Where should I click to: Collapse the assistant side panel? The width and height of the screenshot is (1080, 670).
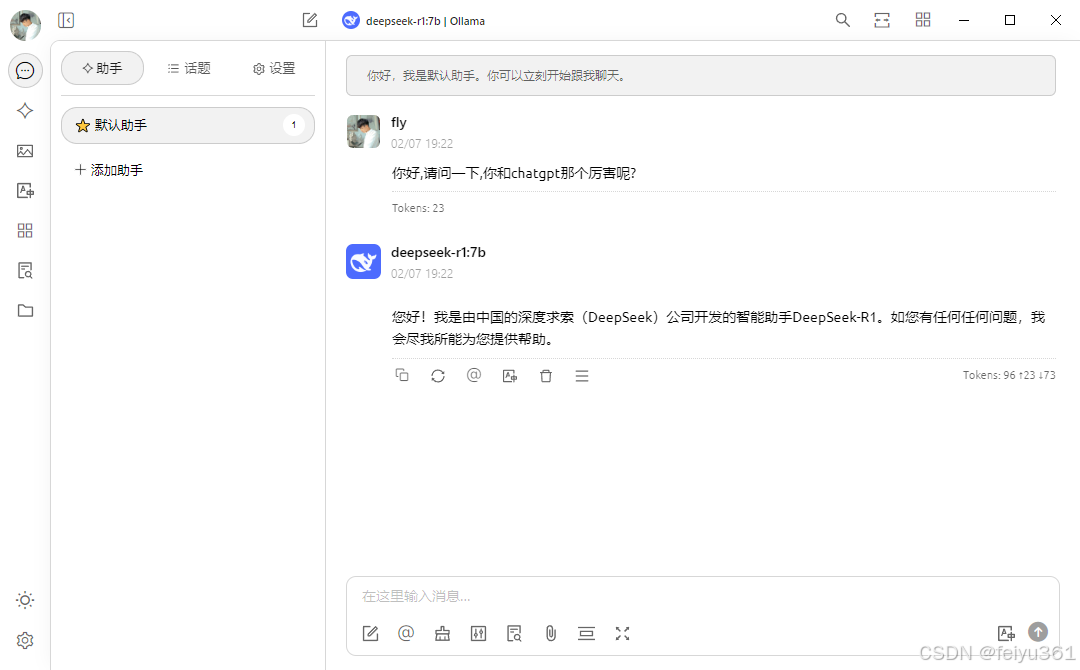click(x=66, y=21)
